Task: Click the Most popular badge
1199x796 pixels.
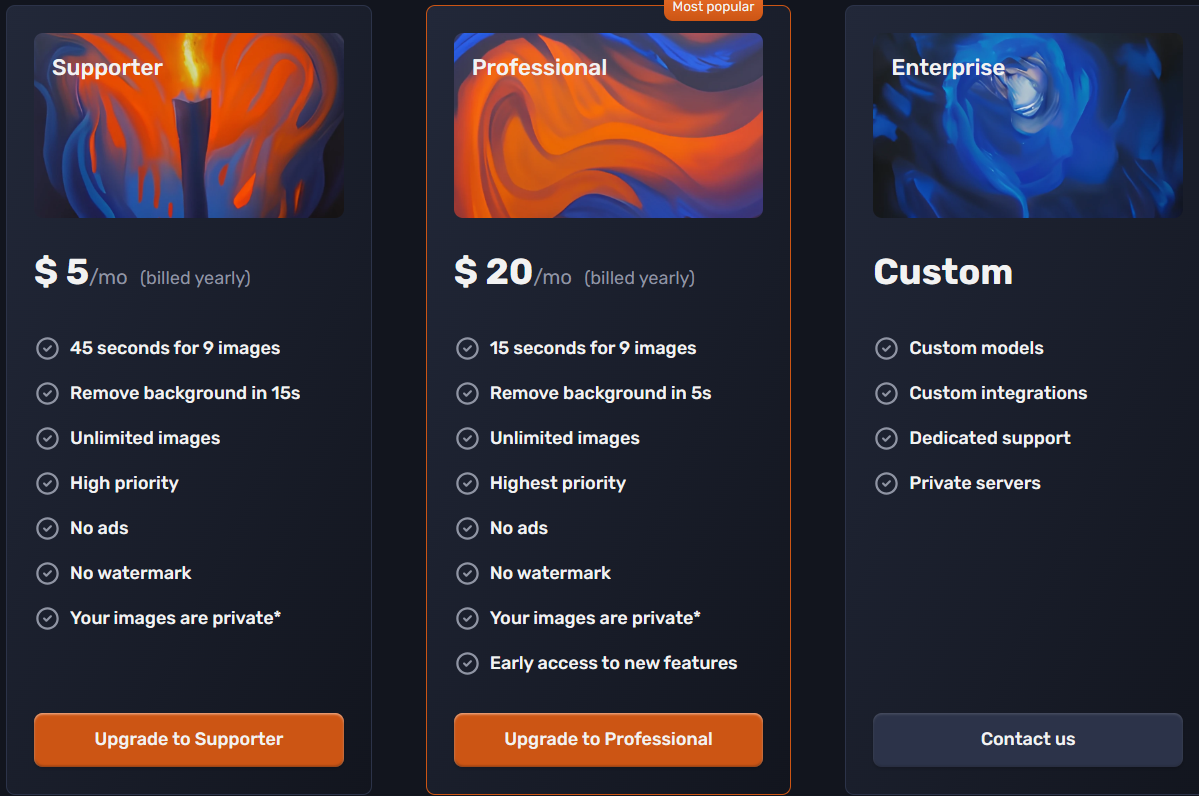Action: (x=713, y=8)
